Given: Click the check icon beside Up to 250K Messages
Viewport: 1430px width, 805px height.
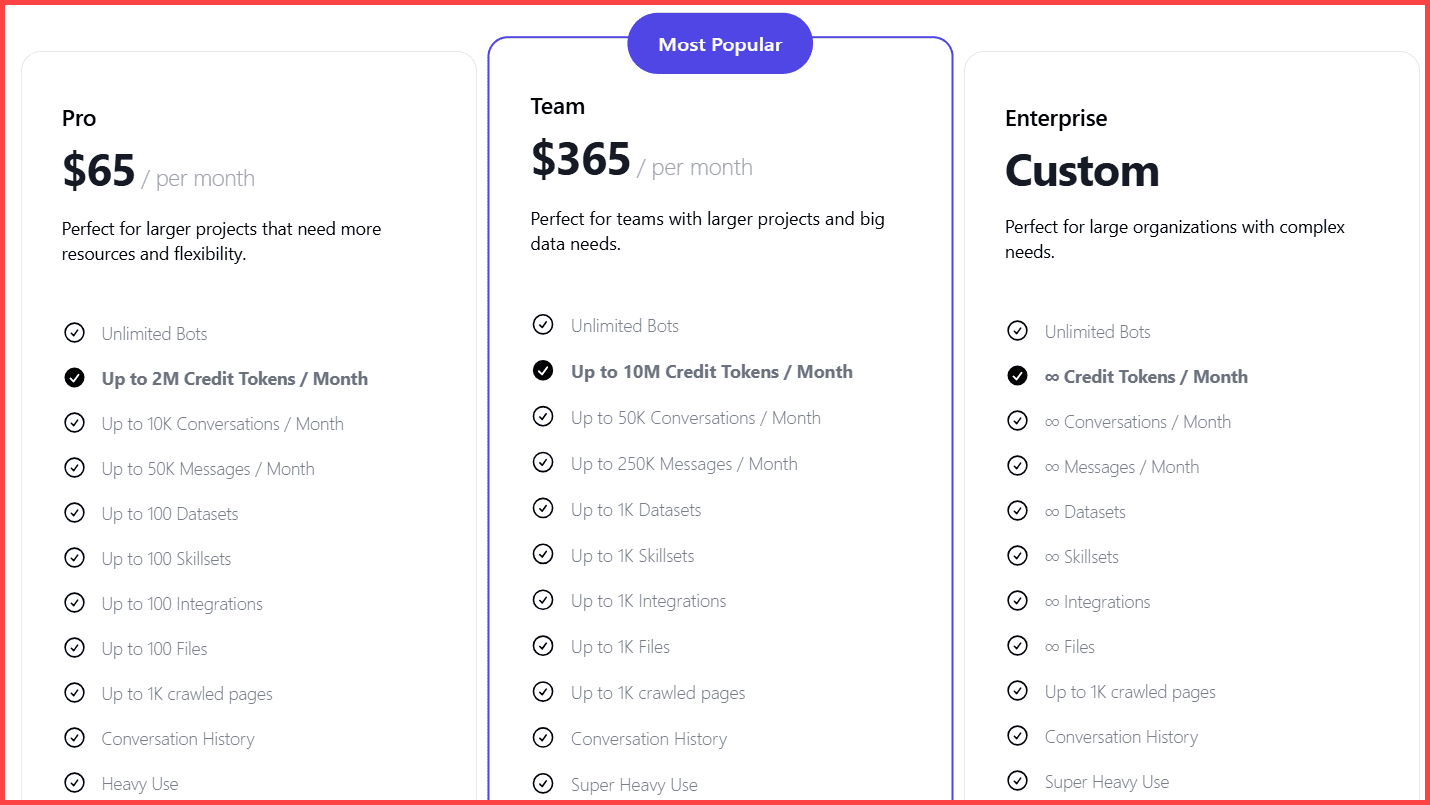Looking at the screenshot, I should [x=543, y=463].
